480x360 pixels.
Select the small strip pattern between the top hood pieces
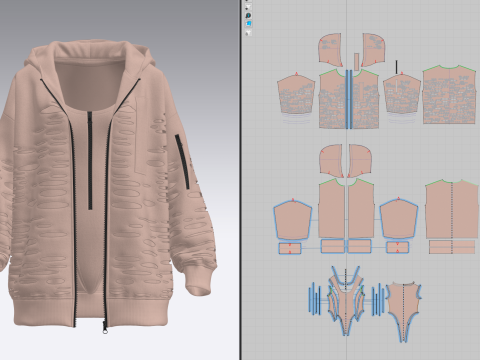pyautogui.click(x=356, y=62)
